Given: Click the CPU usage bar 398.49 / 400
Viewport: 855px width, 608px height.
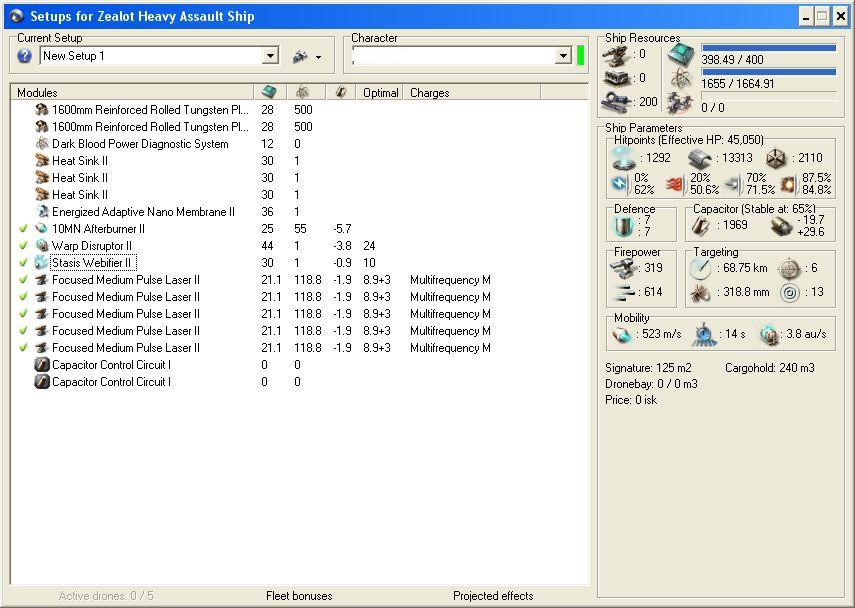Looking at the screenshot, I should (769, 48).
